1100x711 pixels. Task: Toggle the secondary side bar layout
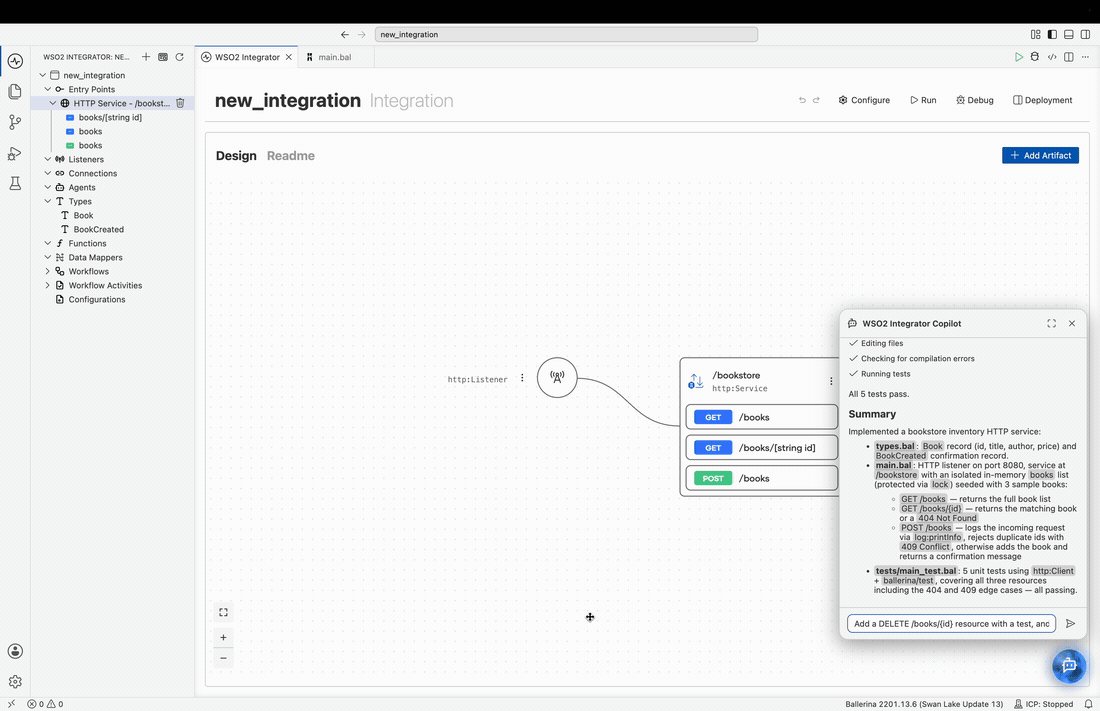[1085, 34]
